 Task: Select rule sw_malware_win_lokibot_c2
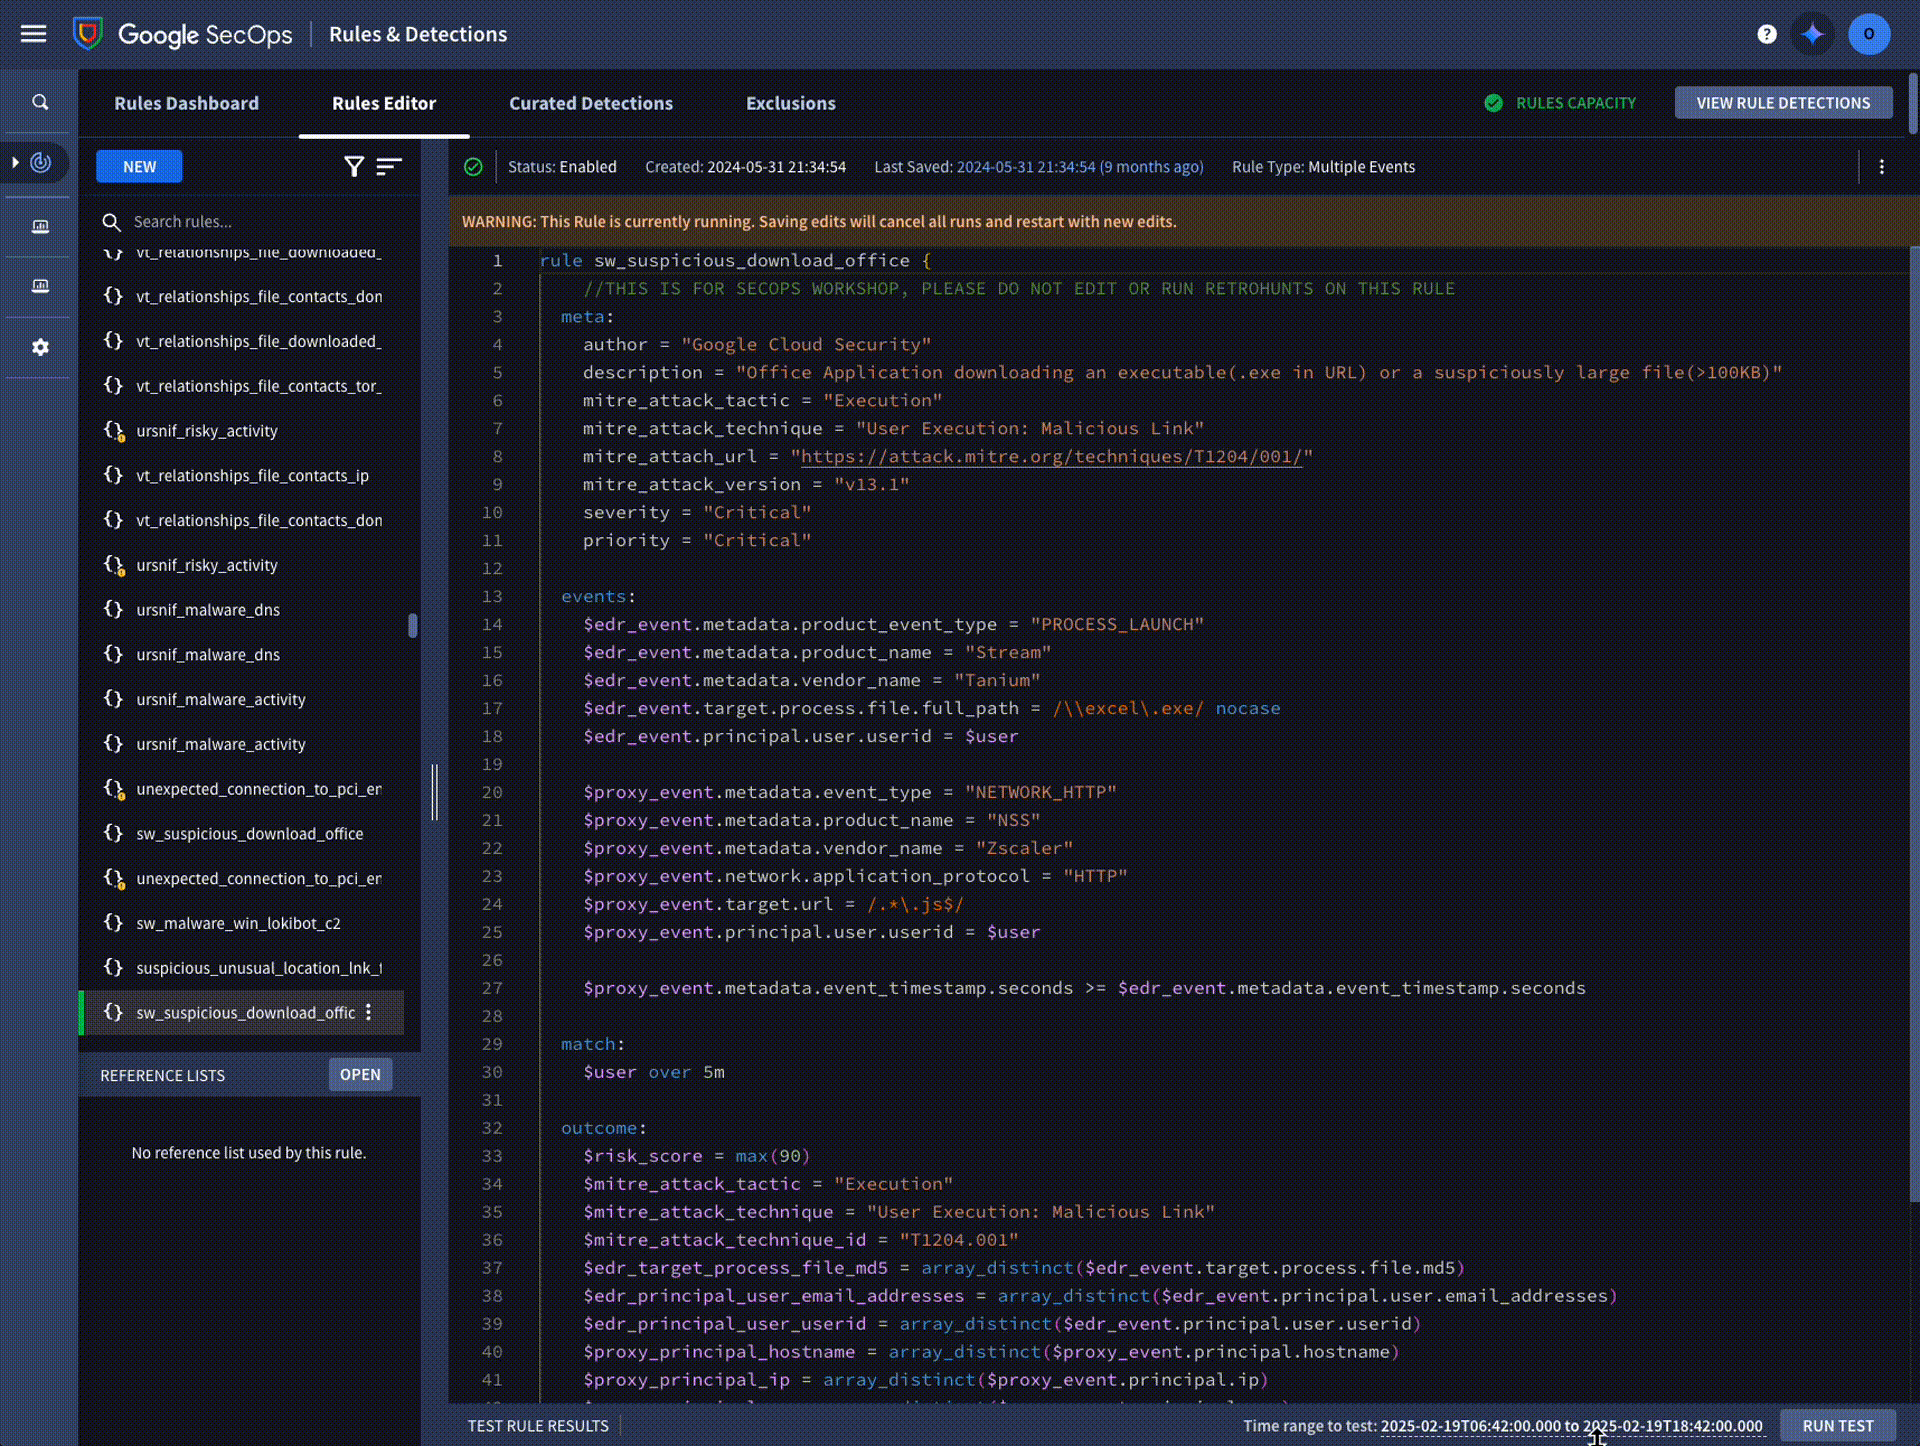[238, 923]
